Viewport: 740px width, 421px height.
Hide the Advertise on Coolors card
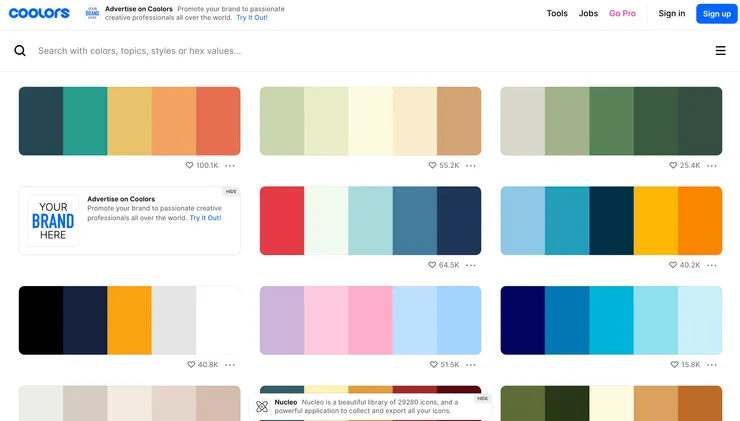230,191
